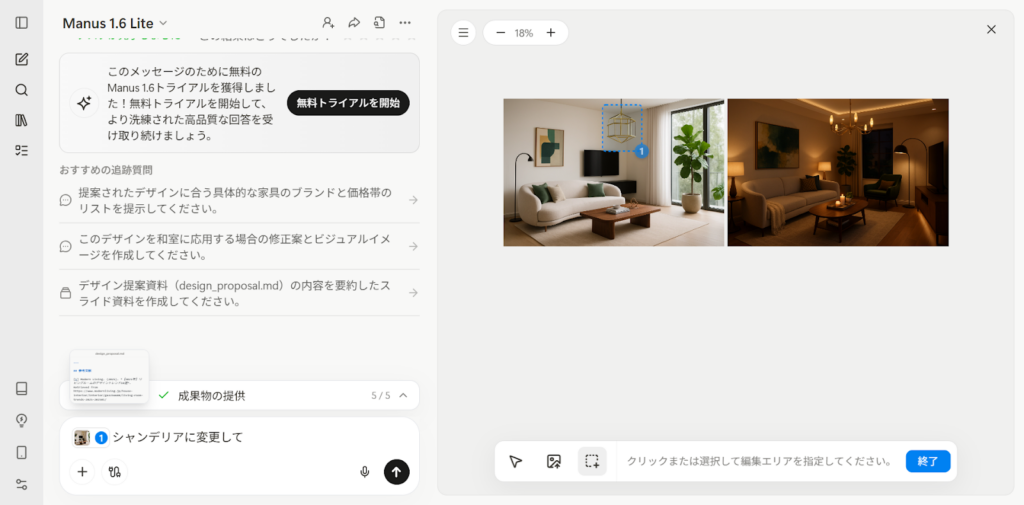Click the connectors icon beside the plus button

(115, 472)
